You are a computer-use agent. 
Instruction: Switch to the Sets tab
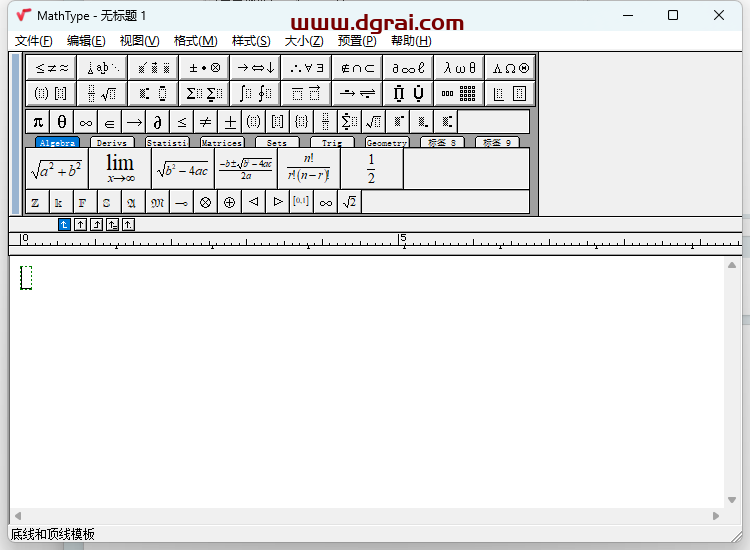(x=277, y=143)
